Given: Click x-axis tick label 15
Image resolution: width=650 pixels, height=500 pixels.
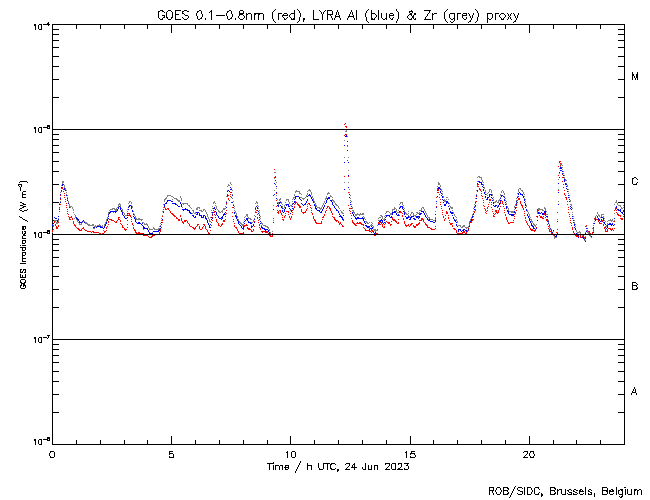Looking at the screenshot, I should point(410,454).
